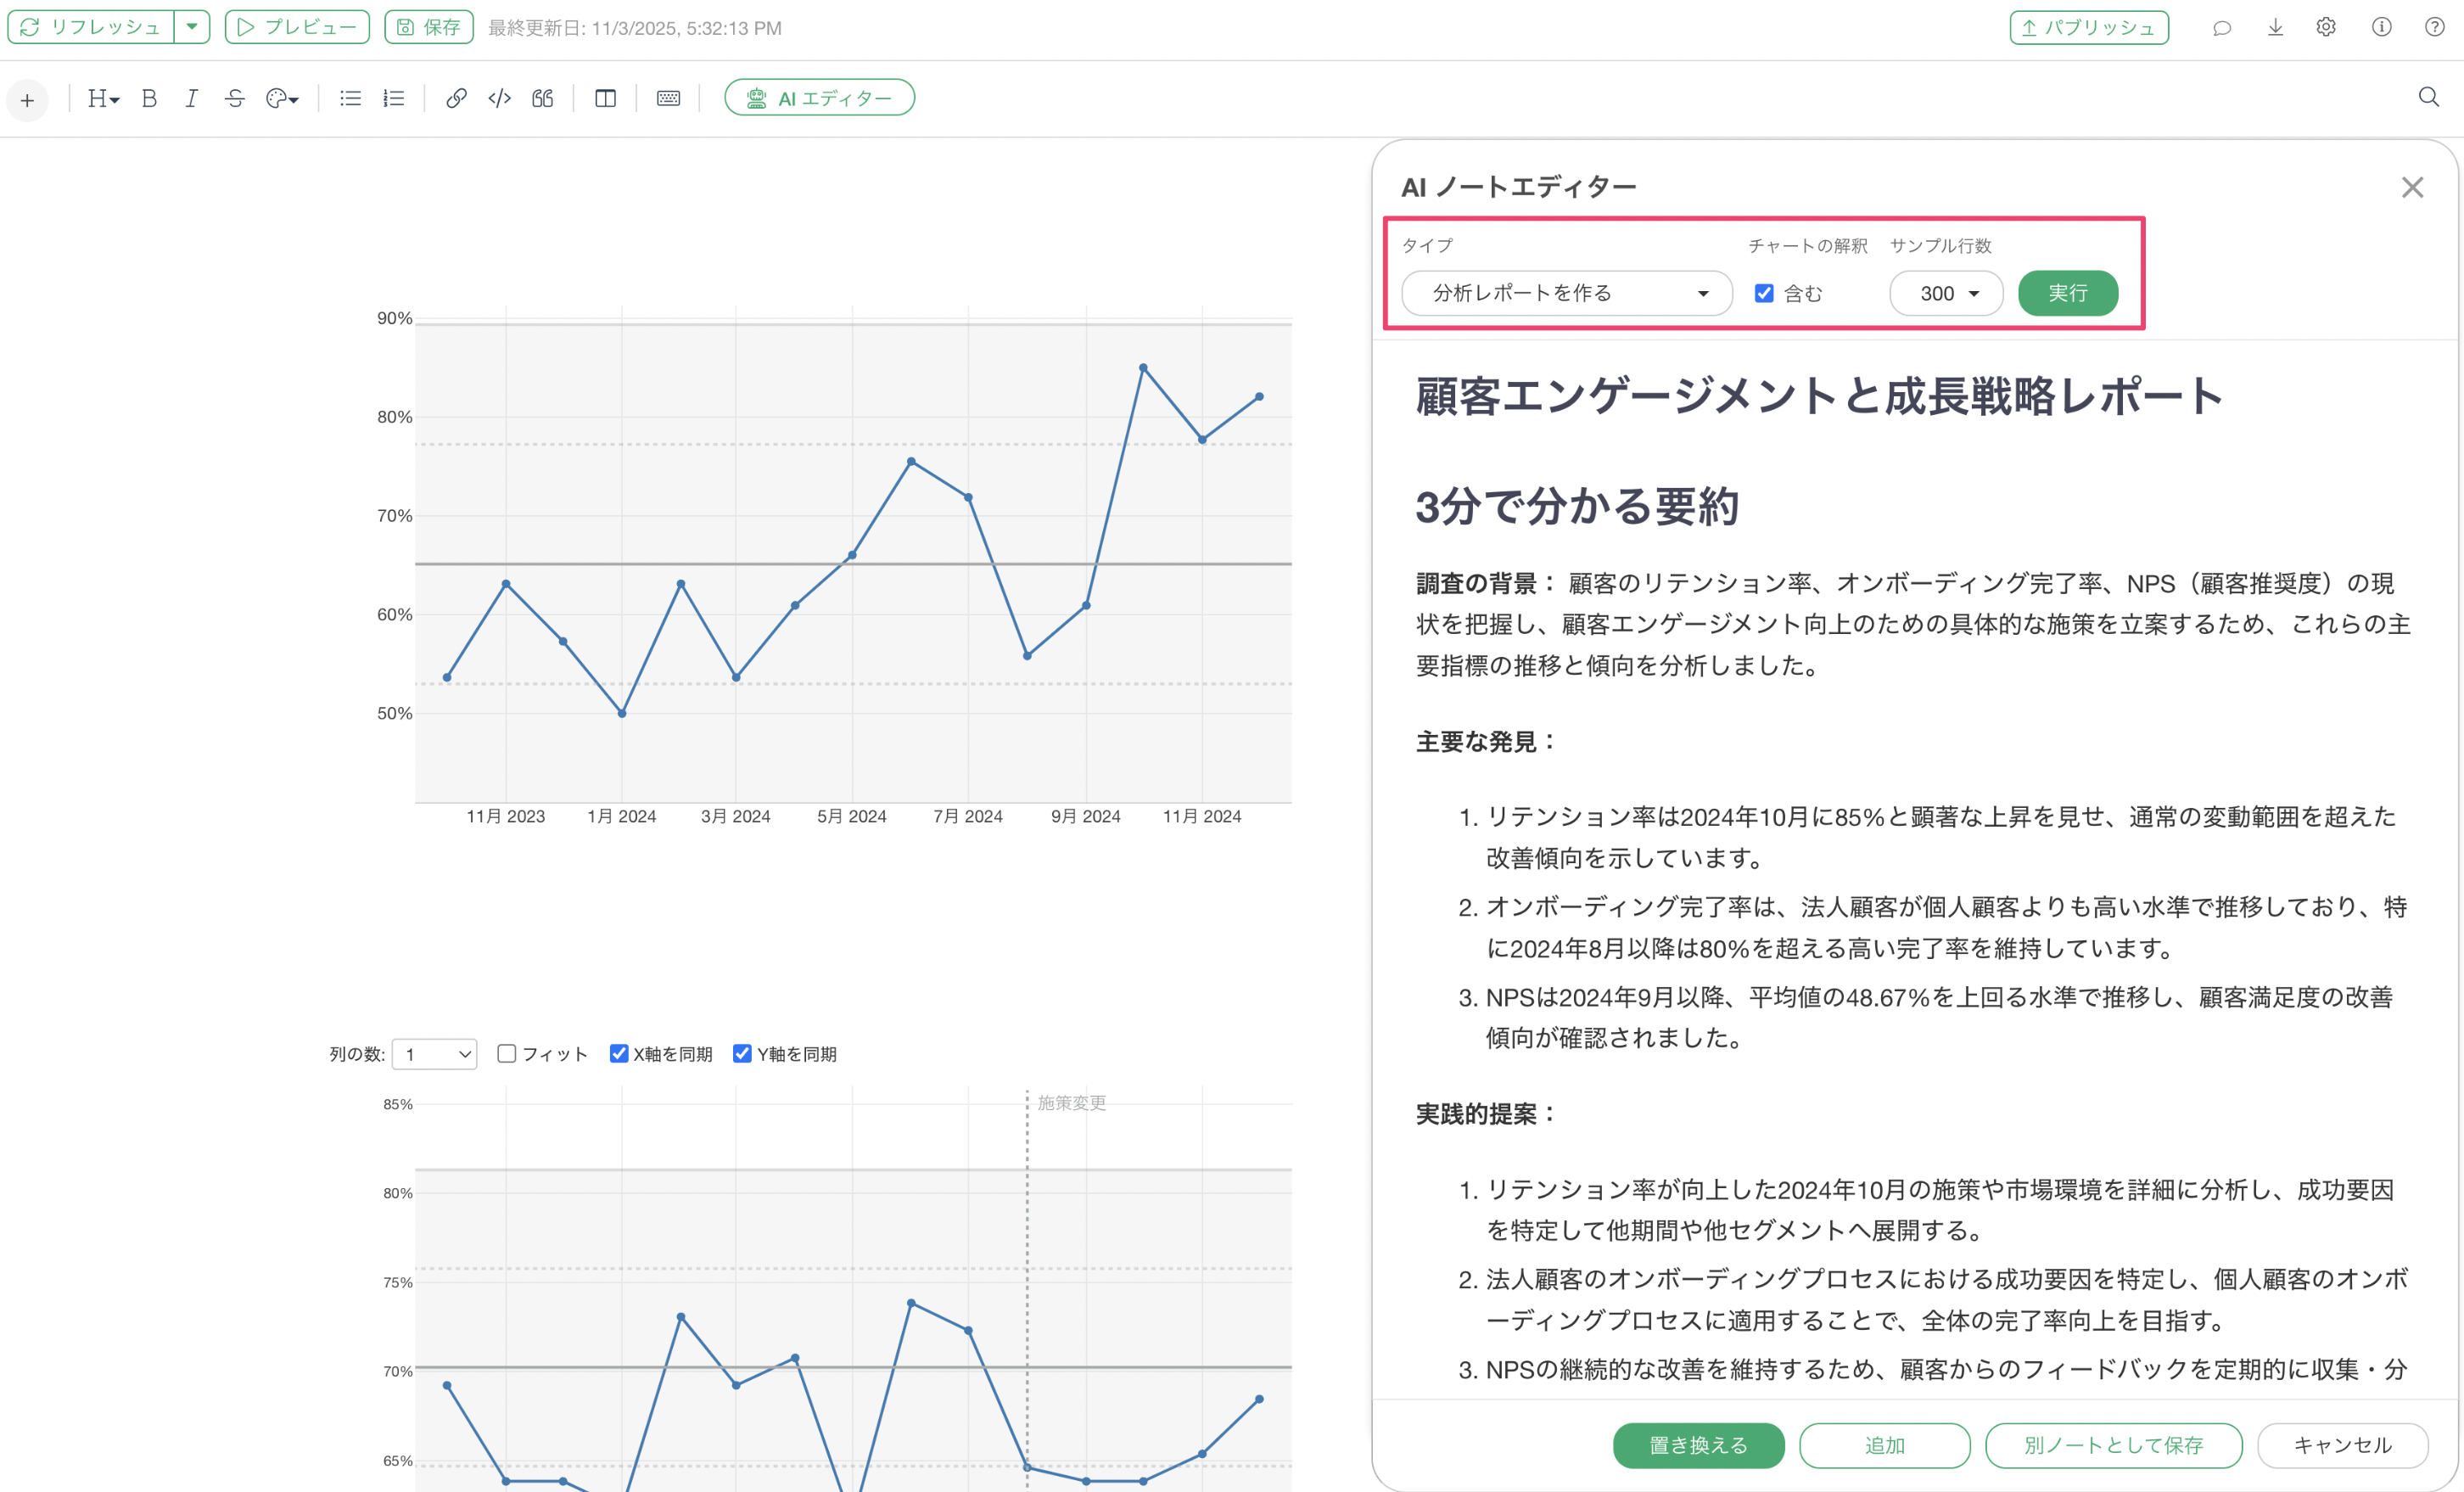Image resolution: width=2464 pixels, height=1492 pixels.
Task: Disable the Y軸を同期 checkbox
Action: pos(742,1053)
